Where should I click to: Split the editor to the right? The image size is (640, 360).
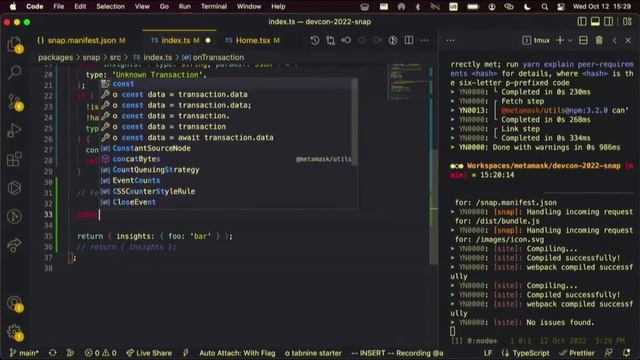[x=409, y=40]
